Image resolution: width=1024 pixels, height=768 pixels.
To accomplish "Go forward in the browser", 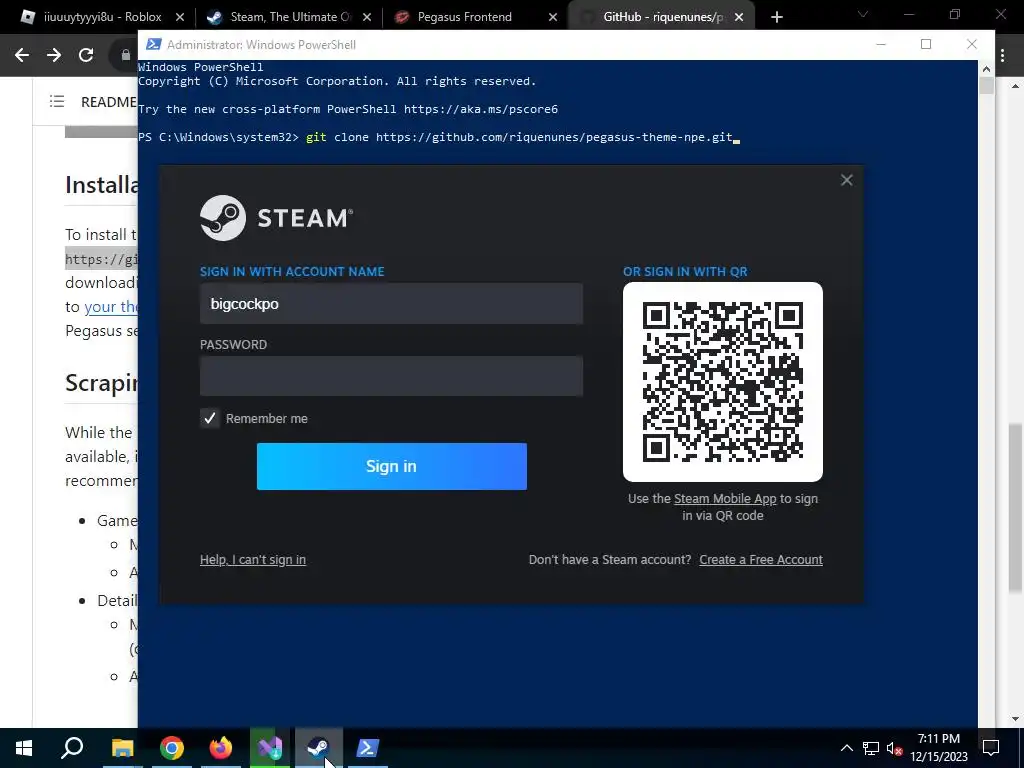I will 54,55.
